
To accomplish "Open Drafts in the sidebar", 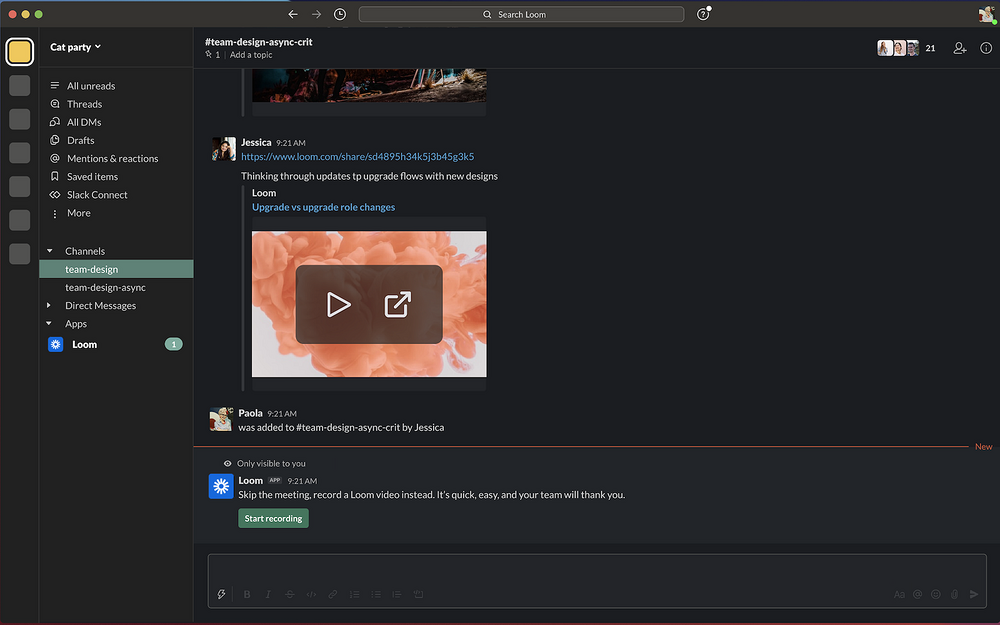I will click(x=80, y=140).
